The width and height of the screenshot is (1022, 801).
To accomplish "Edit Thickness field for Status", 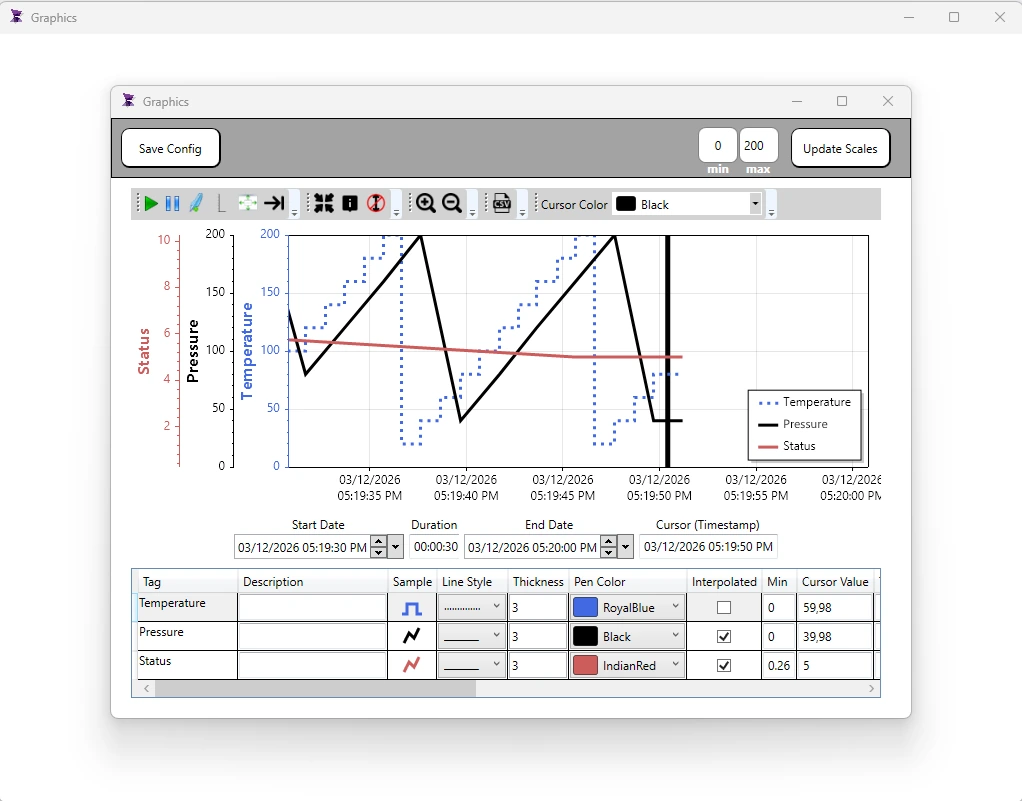I will pyautogui.click(x=538, y=665).
